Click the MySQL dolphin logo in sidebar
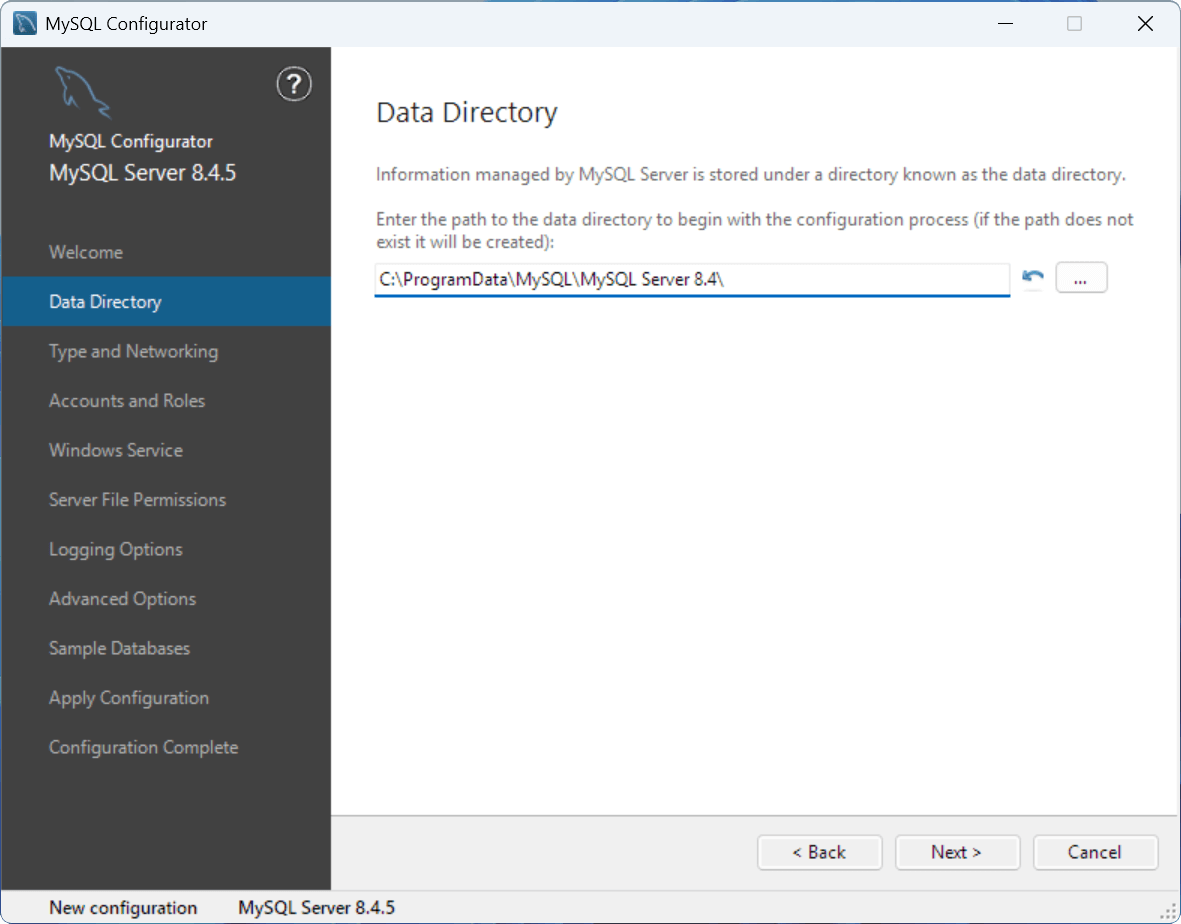 click(x=83, y=92)
